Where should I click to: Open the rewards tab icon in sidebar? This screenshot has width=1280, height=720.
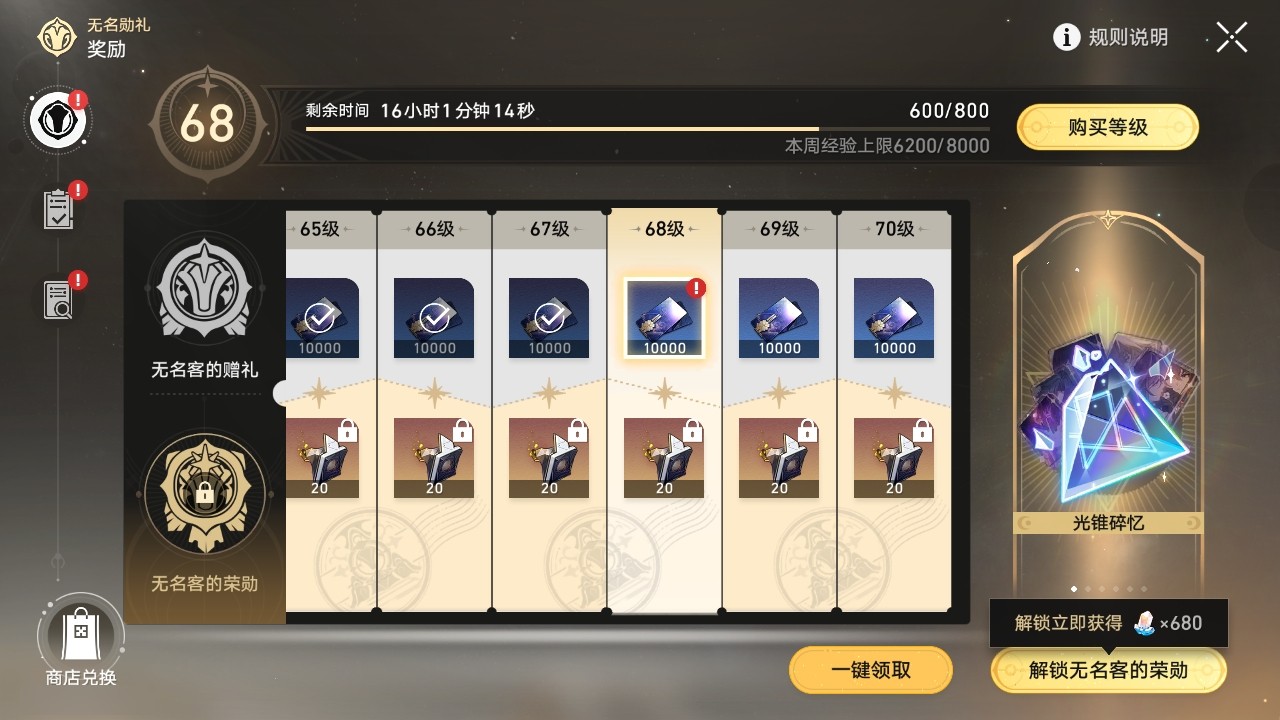coord(59,120)
